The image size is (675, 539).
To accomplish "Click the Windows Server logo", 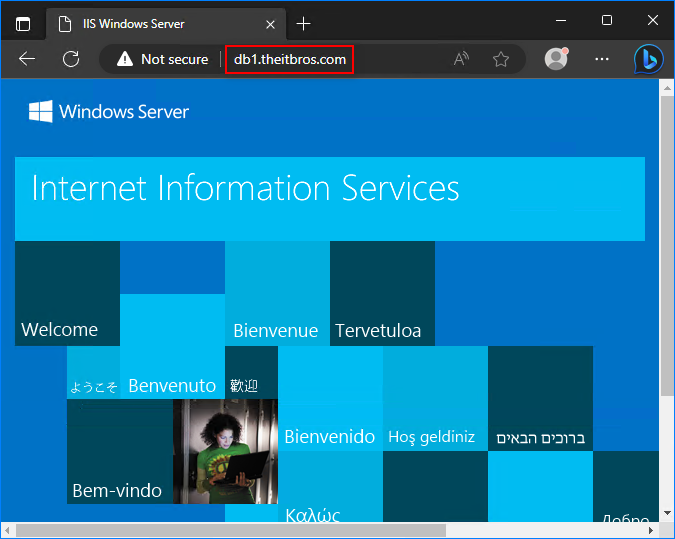I will [108, 112].
